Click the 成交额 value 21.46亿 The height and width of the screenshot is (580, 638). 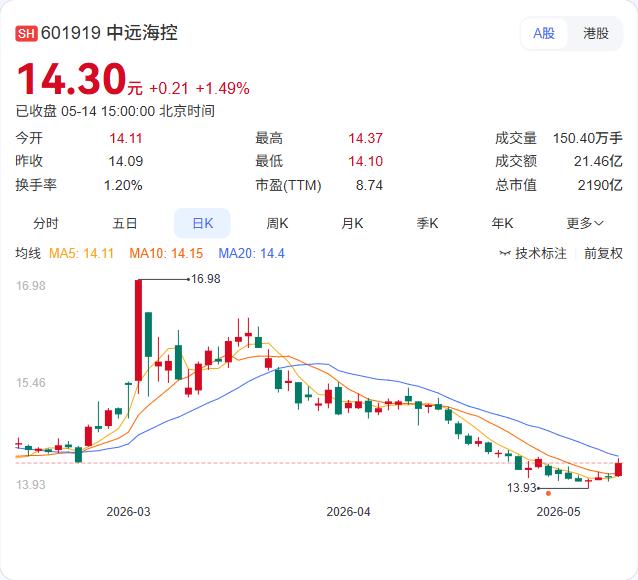[x=598, y=161]
